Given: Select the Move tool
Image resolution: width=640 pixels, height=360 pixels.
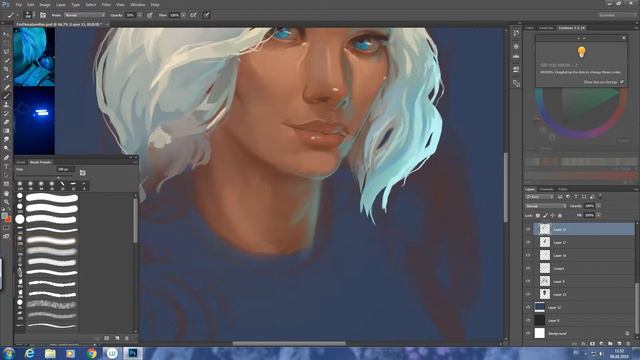Looking at the screenshot, I should 6,34.
